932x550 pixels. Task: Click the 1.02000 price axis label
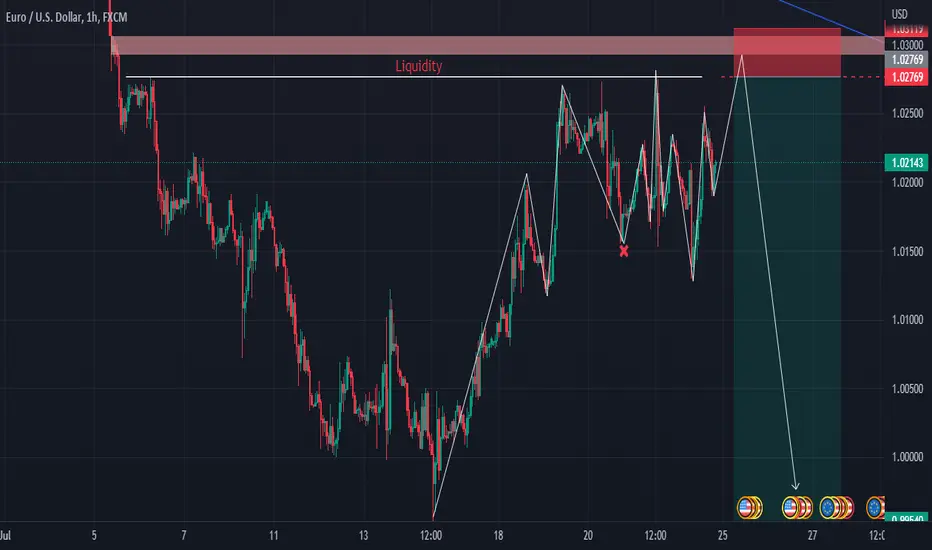click(x=907, y=183)
